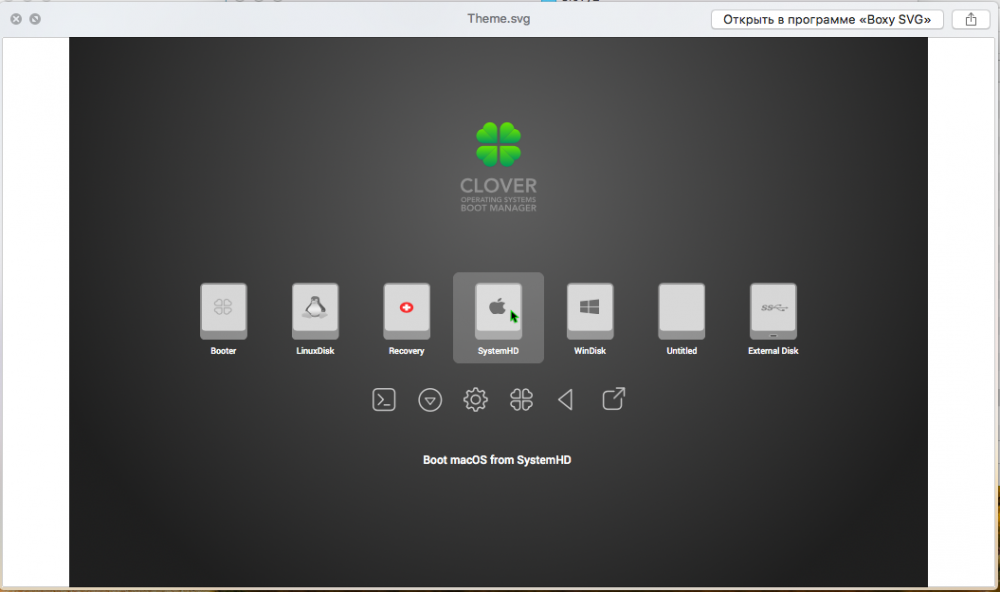Click the Theme.svg window title
The height and width of the screenshot is (592, 1000).
(499, 18)
